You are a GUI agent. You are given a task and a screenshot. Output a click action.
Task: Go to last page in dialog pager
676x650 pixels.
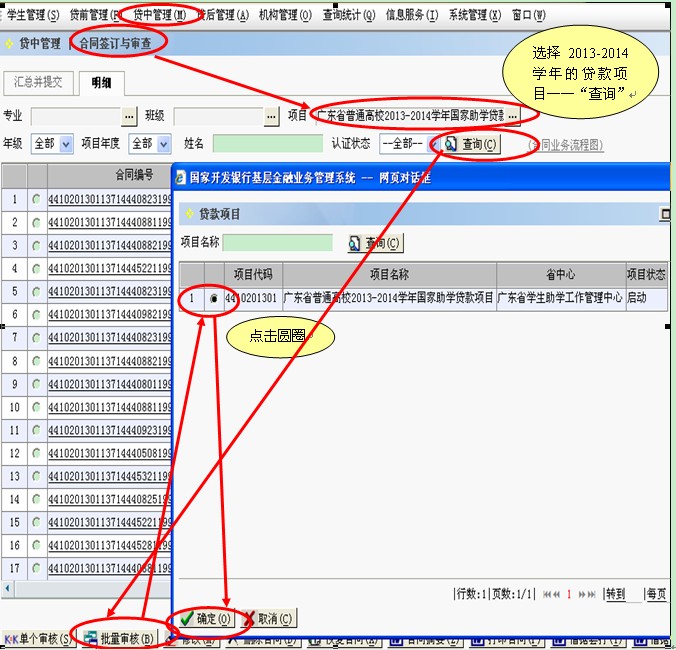coord(592,594)
